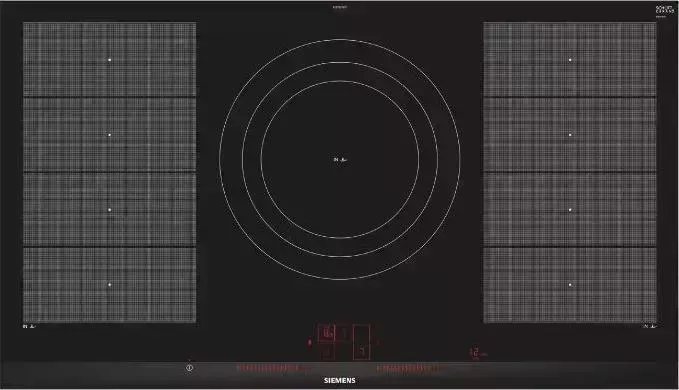Tap the red timer display showing 12

coord(478,353)
